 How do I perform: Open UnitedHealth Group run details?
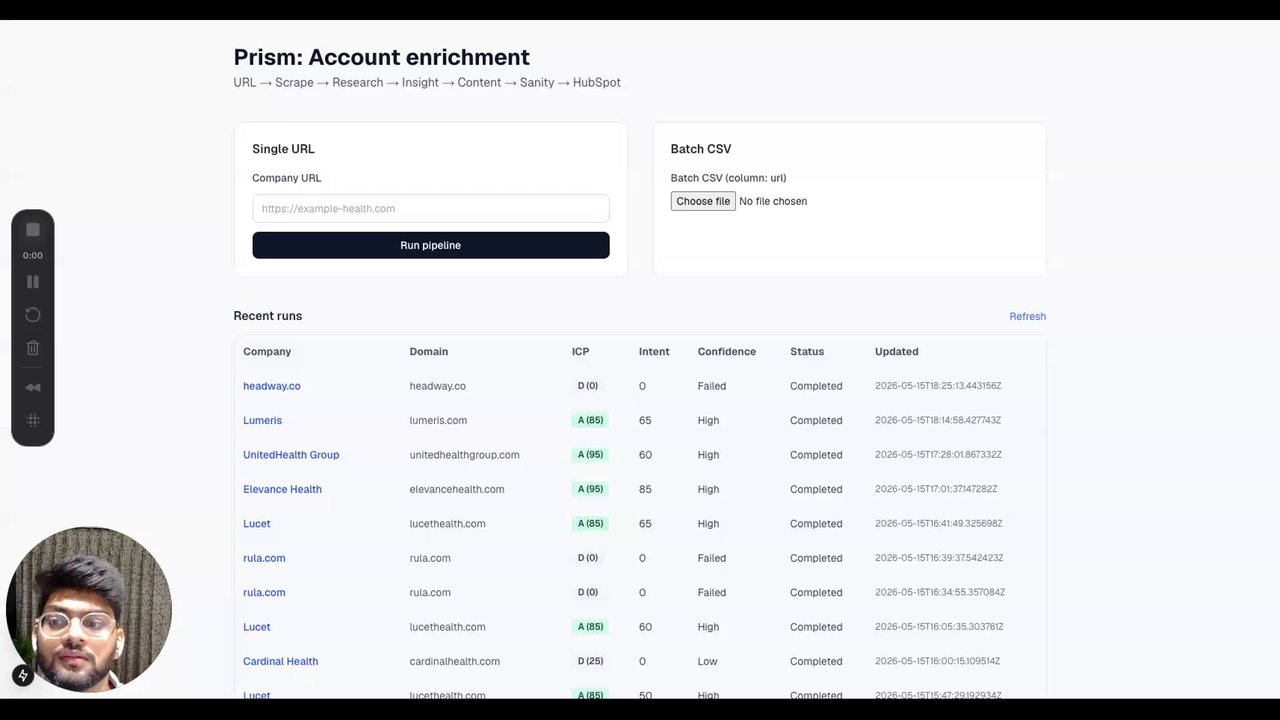[x=291, y=455]
